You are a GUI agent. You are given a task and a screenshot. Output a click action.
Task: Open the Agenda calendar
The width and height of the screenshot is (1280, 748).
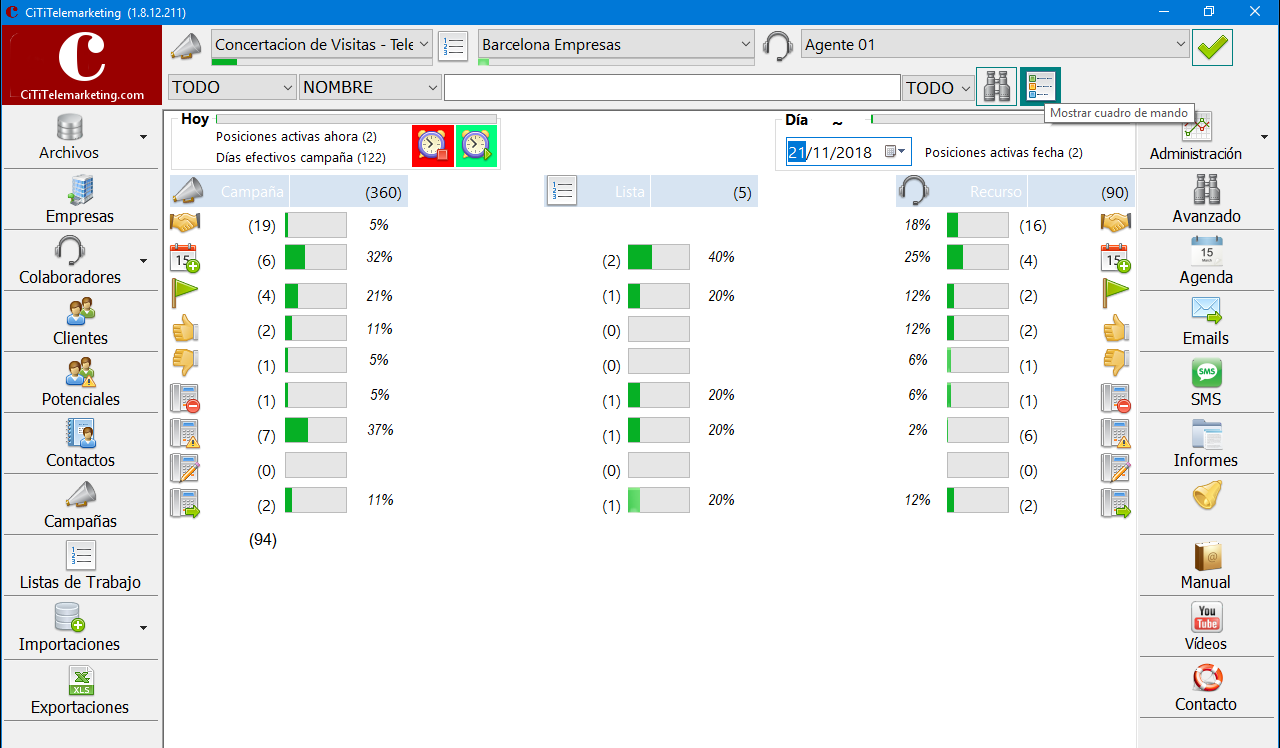click(1206, 260)
